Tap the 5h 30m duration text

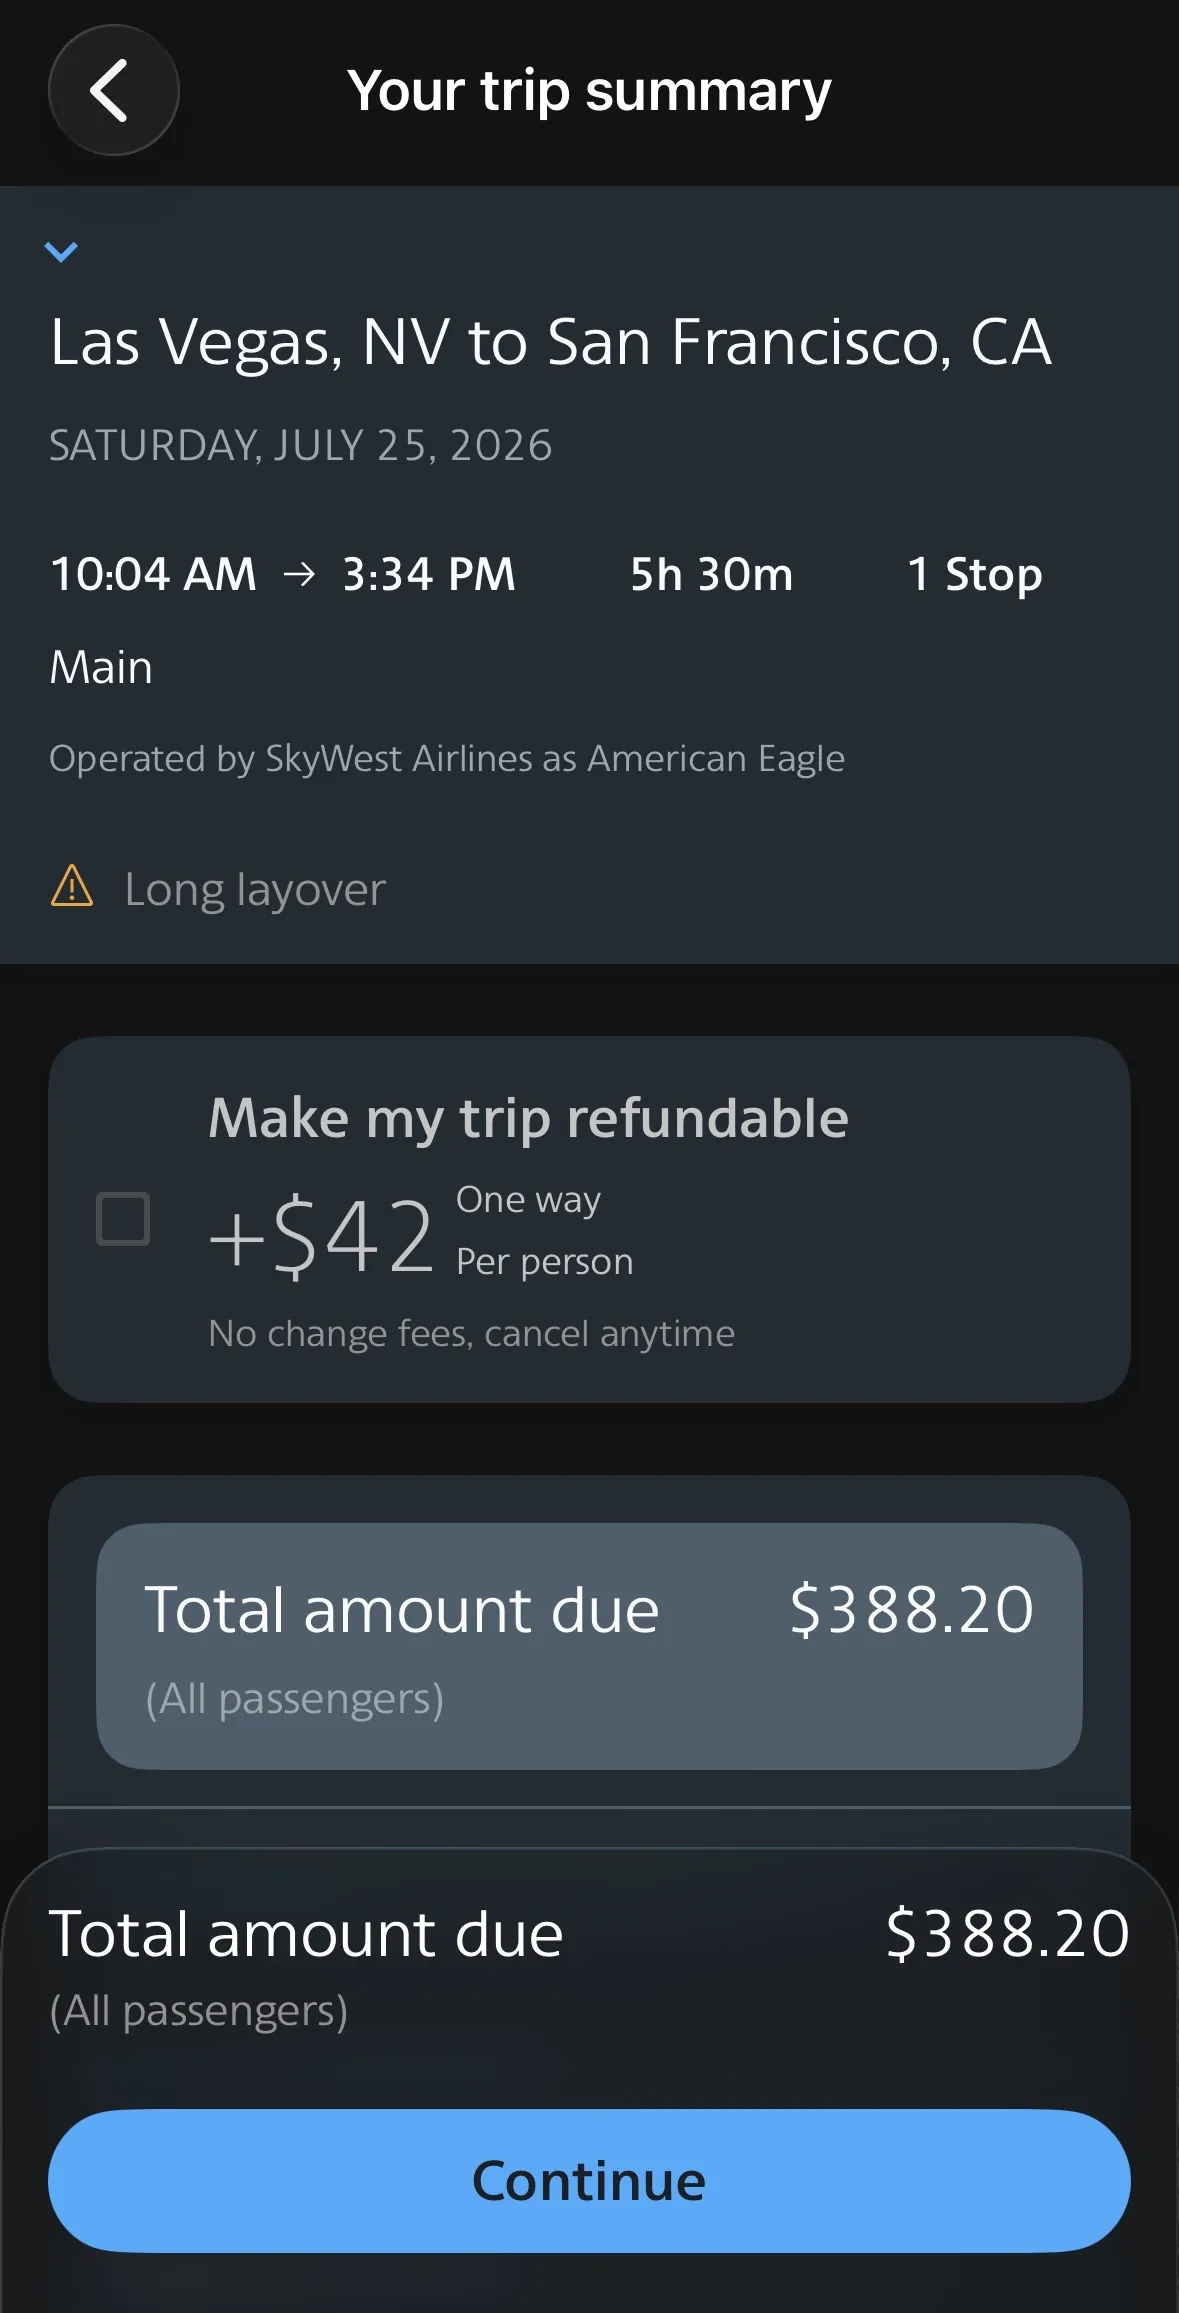tap(711, 575)
